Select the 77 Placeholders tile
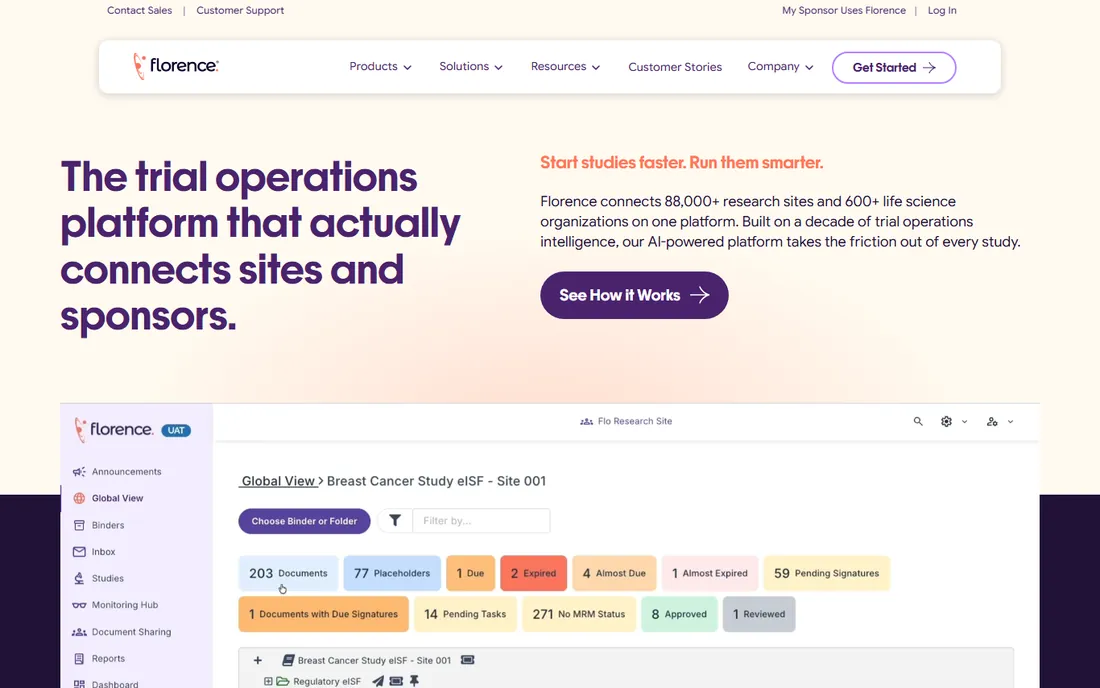1100x688 pixels. pos(392,573)
